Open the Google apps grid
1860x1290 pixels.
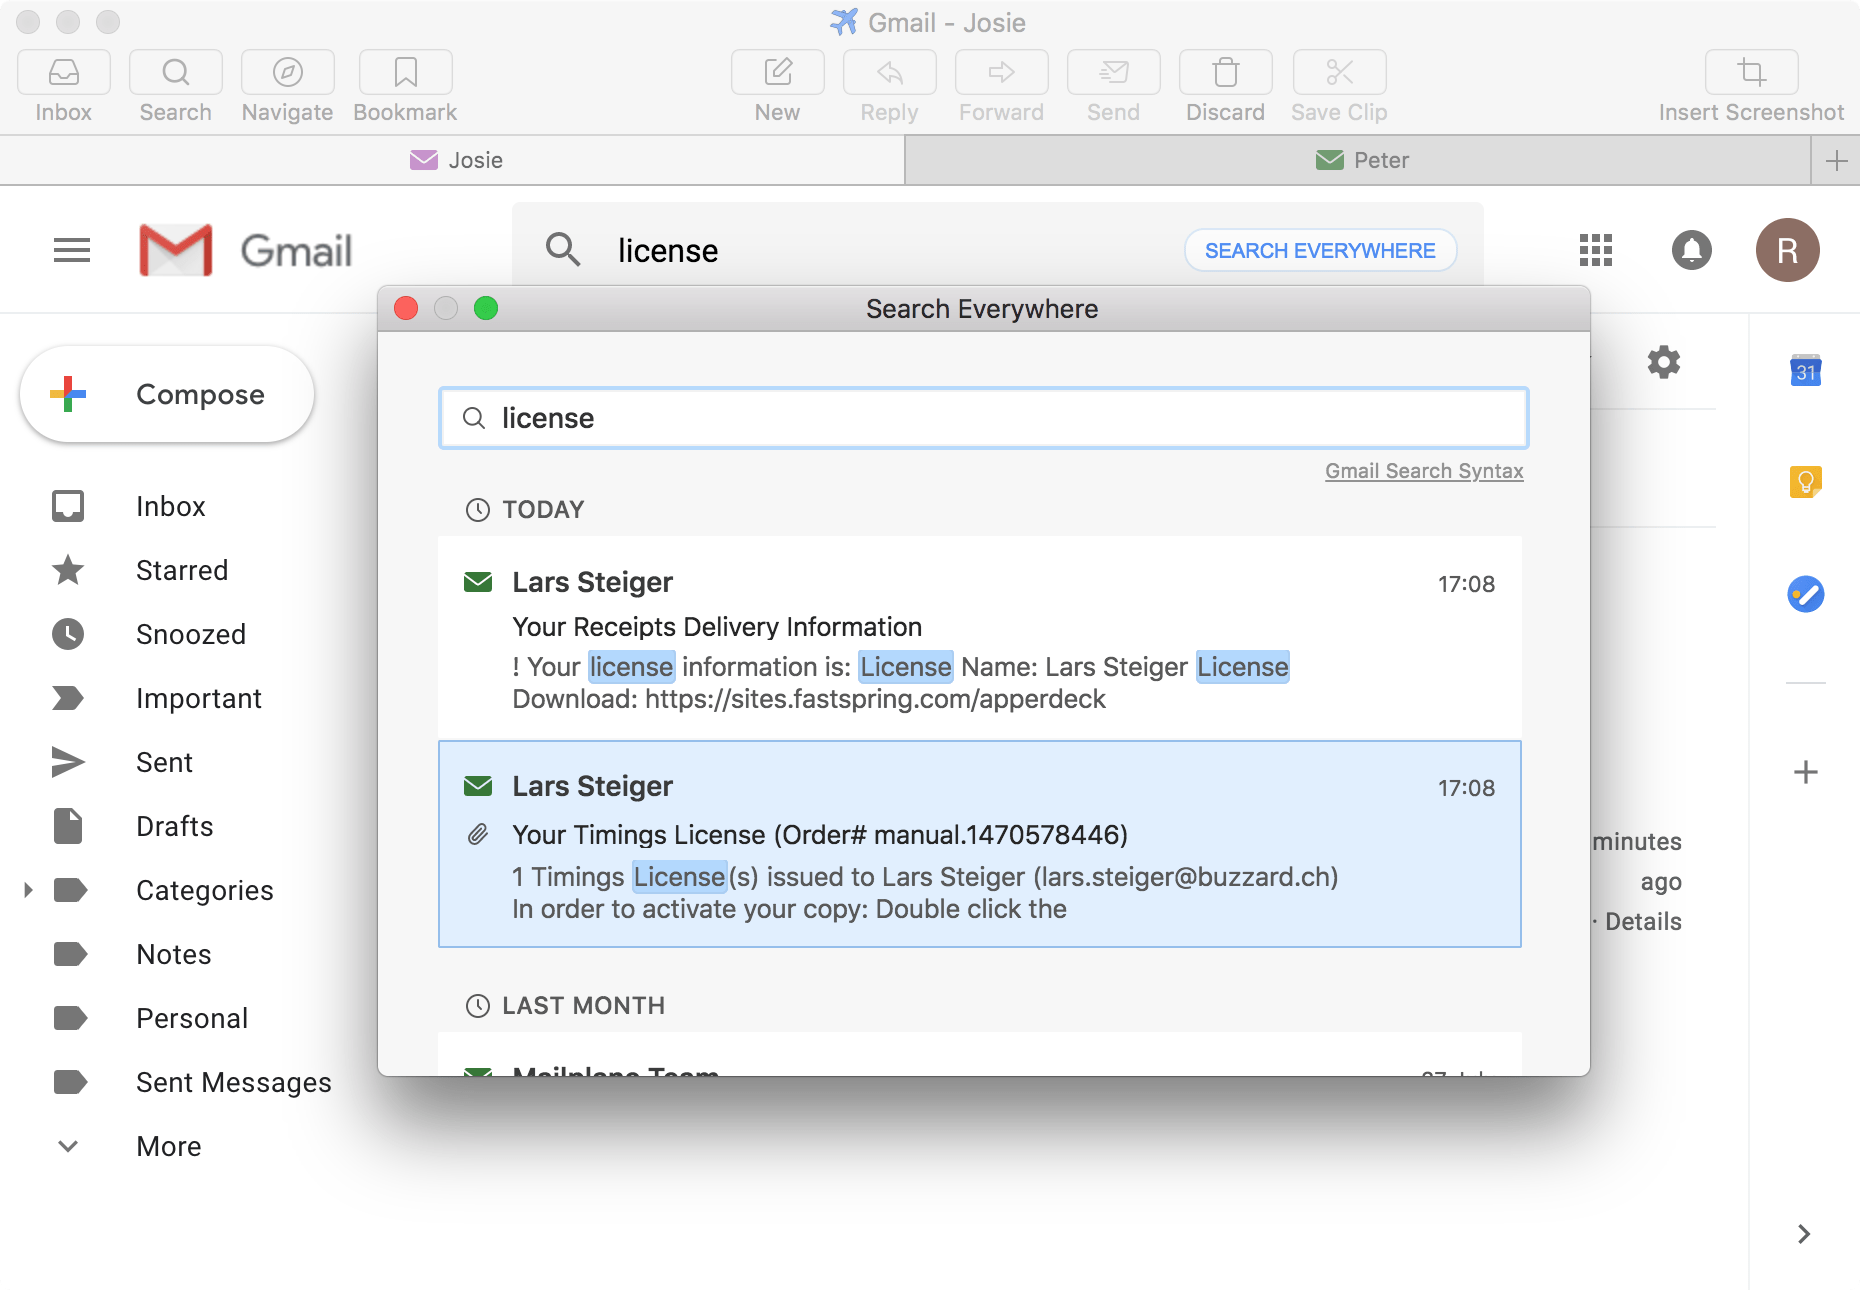[1595, 250]
